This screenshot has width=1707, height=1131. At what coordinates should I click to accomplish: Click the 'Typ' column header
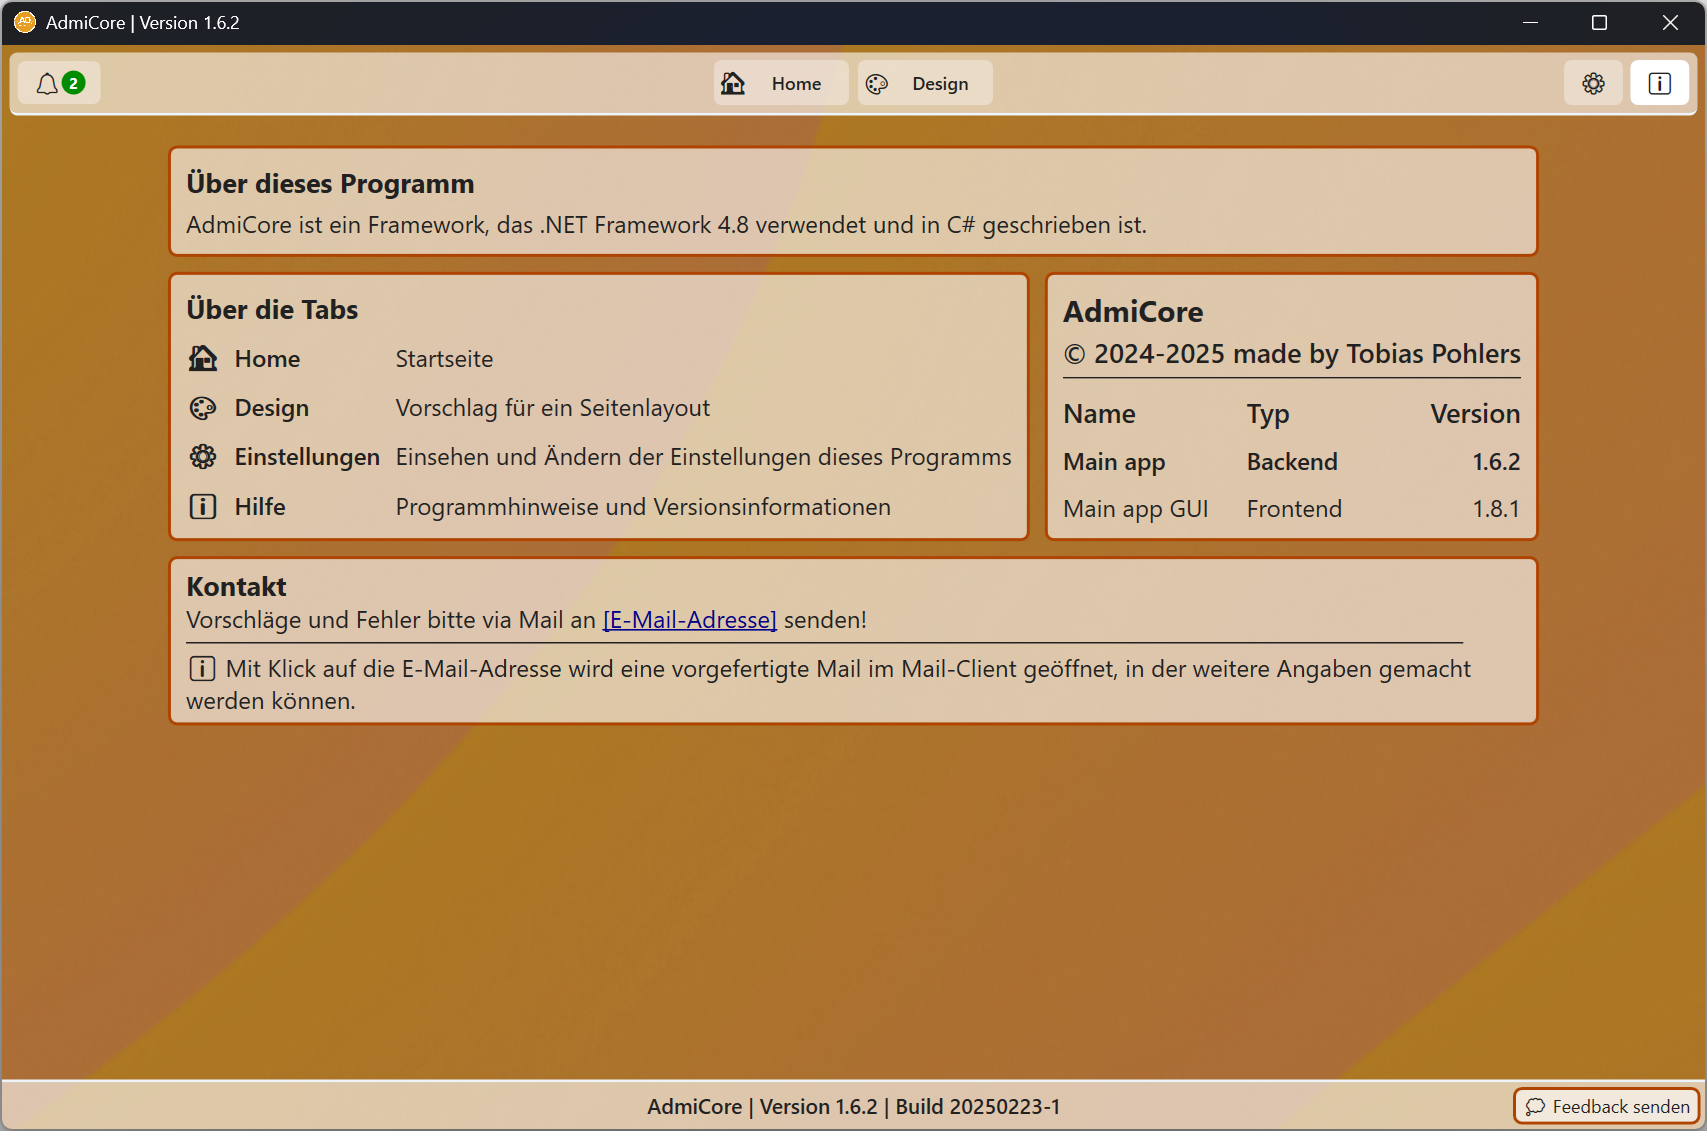click(x=1268, y=414)
